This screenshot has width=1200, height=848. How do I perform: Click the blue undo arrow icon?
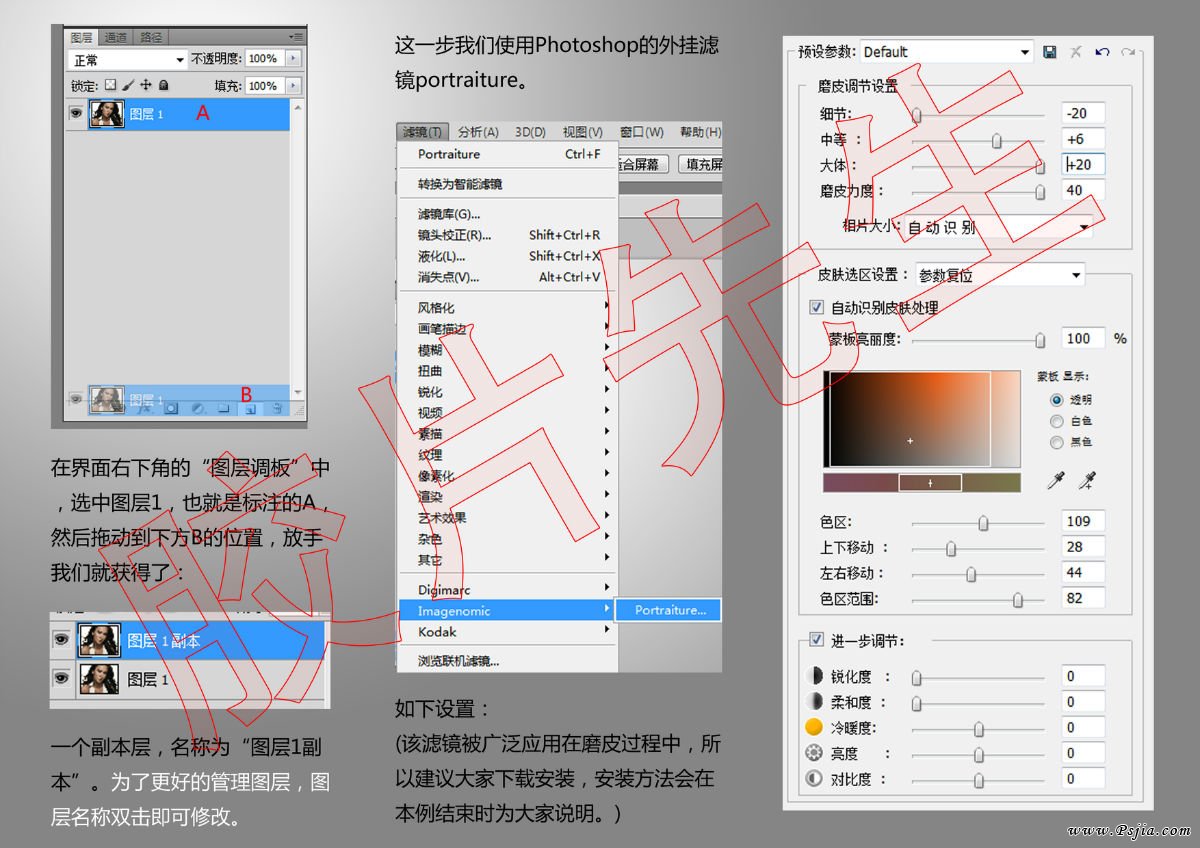(x=1102, y=52)
